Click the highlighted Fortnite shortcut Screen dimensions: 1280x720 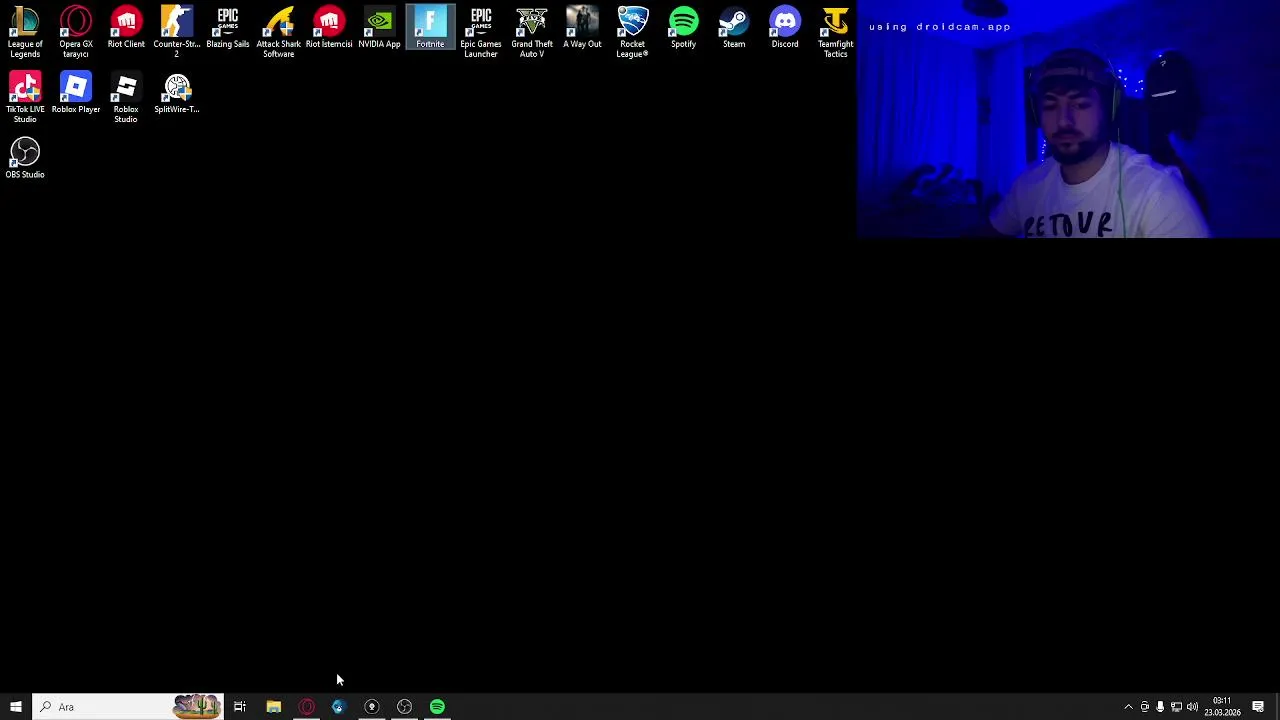[x=430, y=28]
